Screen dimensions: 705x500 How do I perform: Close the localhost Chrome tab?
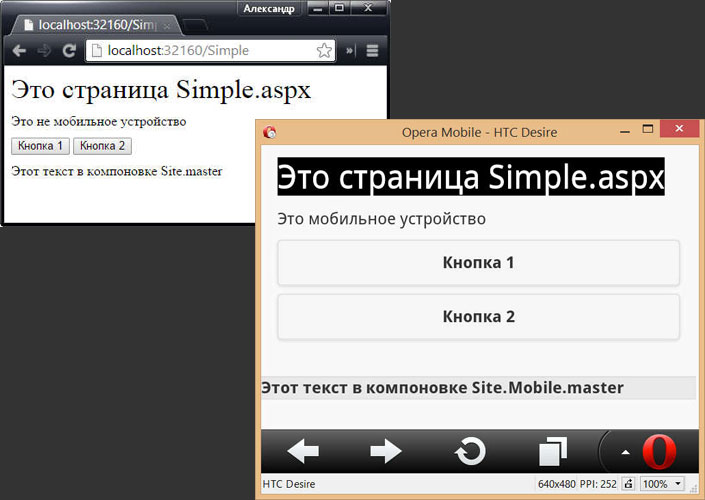(x=167, y=26)
